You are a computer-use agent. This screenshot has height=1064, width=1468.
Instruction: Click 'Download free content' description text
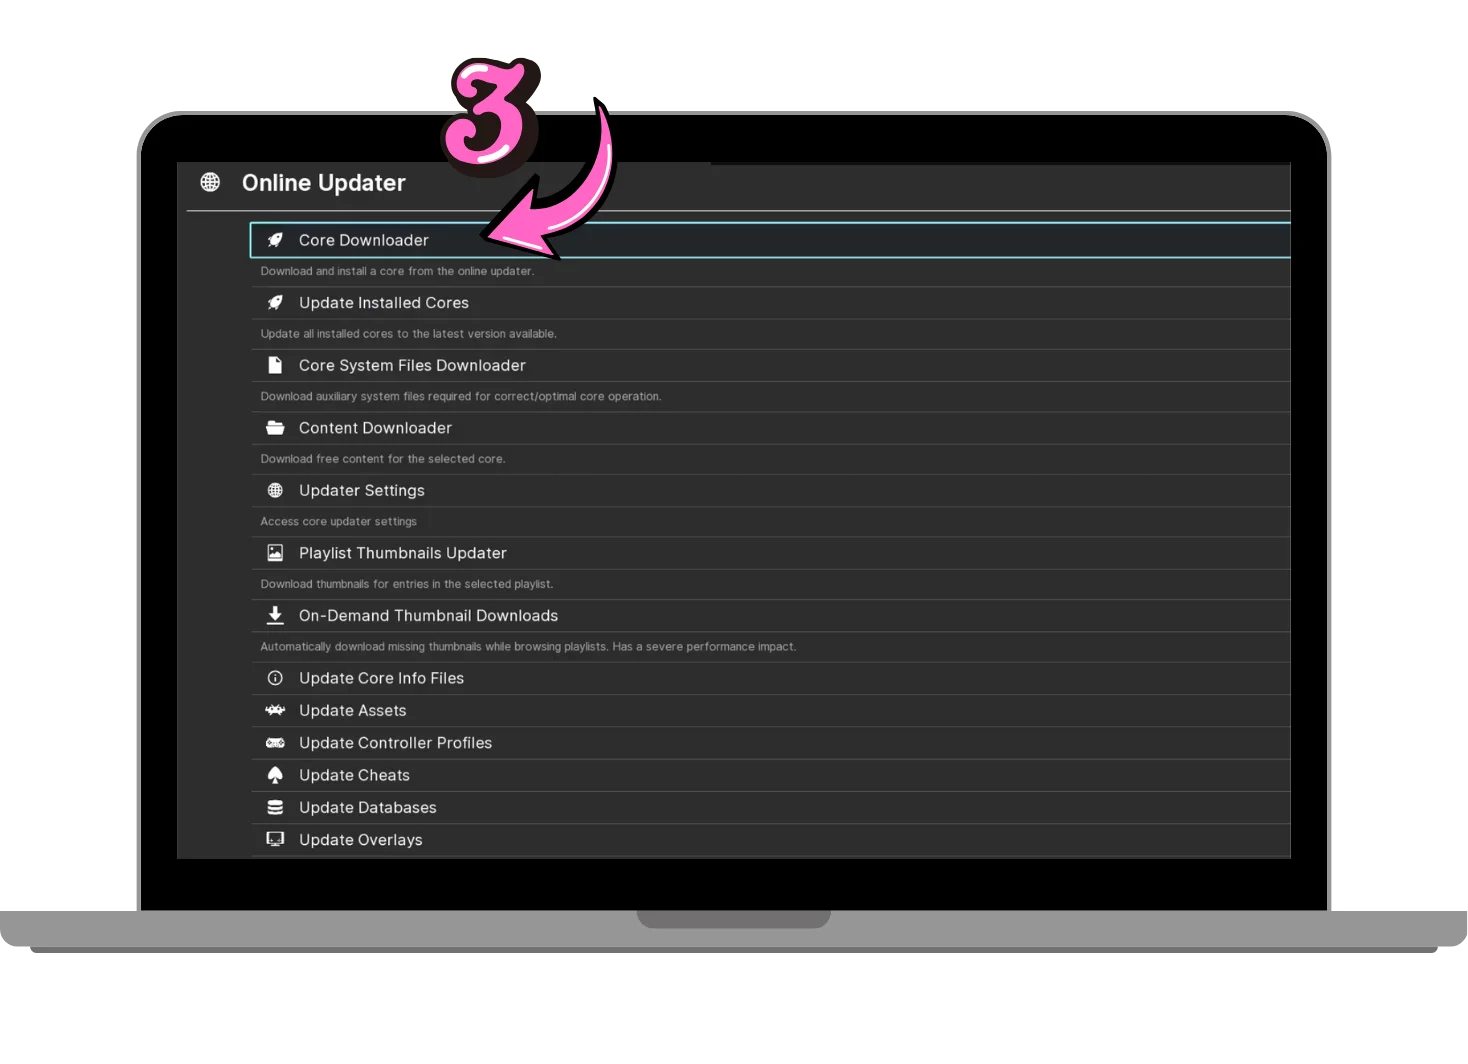pyautogui.click(x=383, y=459)
